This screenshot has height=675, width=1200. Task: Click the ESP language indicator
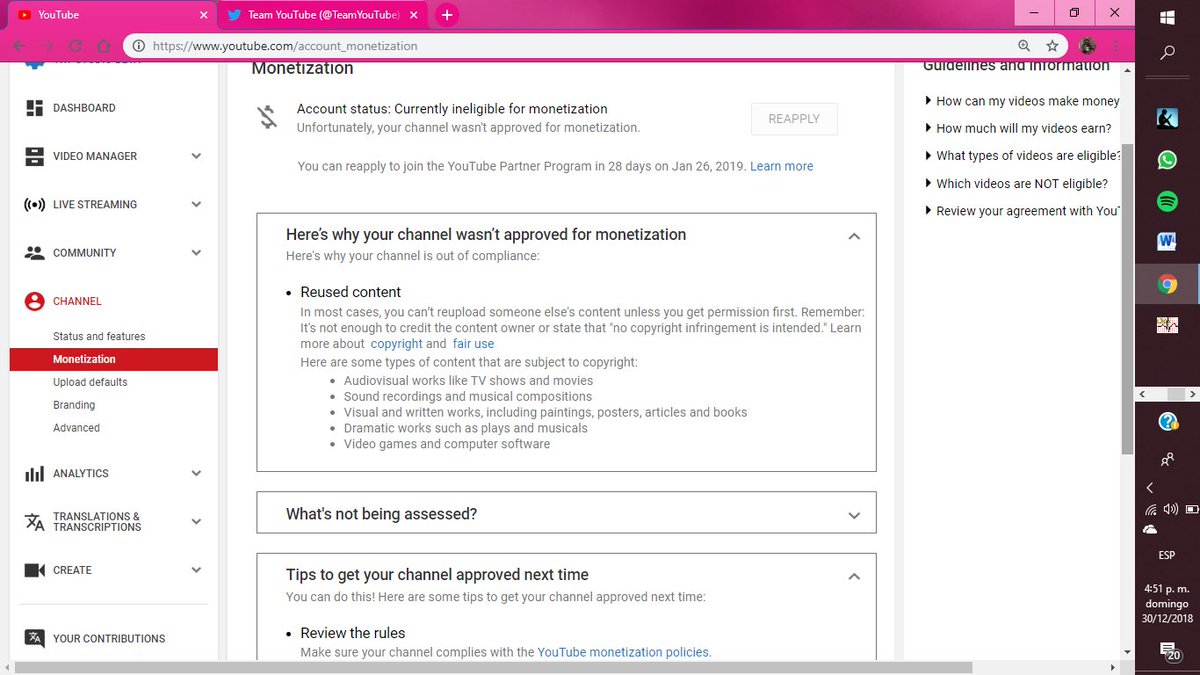click(1167, 556)
